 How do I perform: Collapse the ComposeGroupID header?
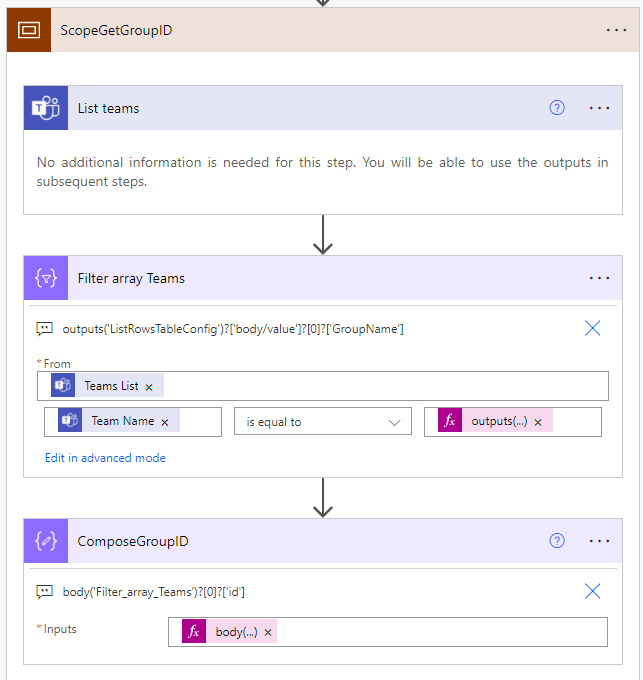(323, 541)
